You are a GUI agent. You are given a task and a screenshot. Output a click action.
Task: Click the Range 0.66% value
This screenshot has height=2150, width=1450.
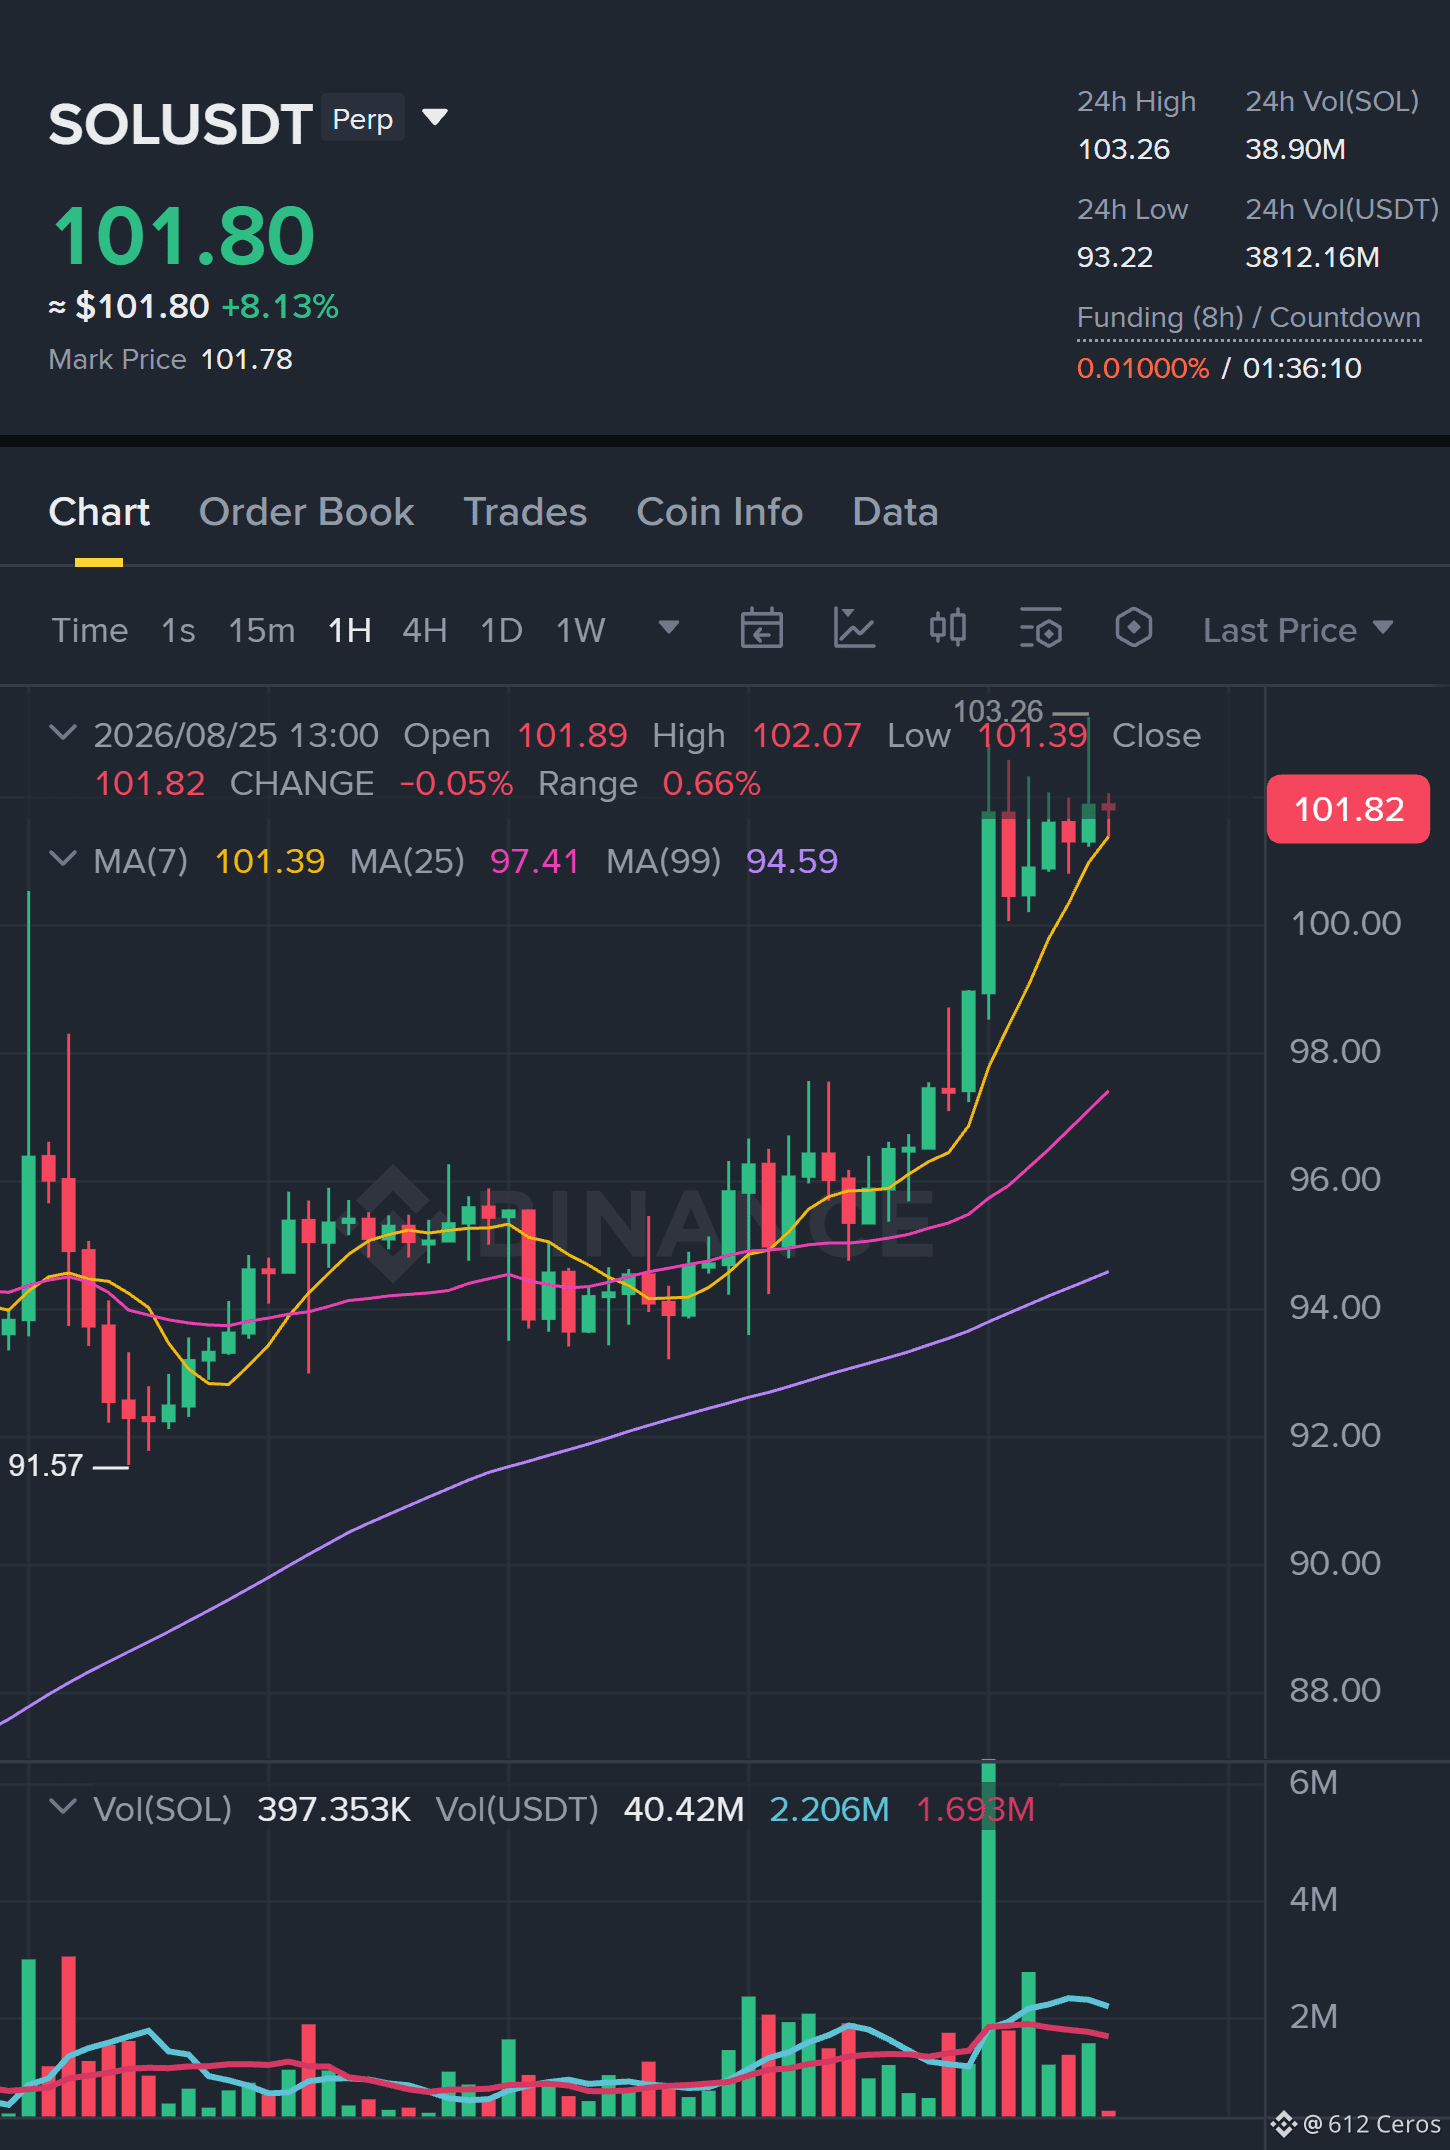[x=711, y=783]
